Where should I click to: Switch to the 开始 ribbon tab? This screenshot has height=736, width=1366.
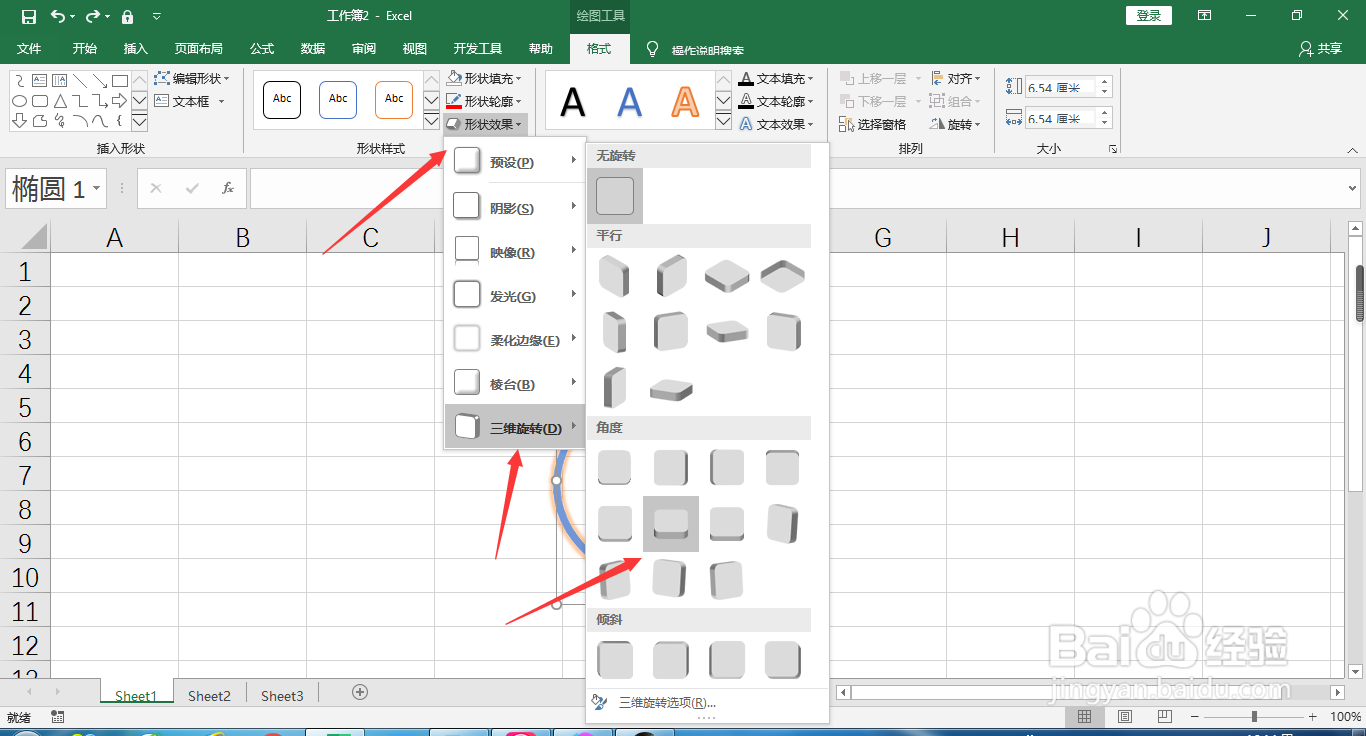85,48
